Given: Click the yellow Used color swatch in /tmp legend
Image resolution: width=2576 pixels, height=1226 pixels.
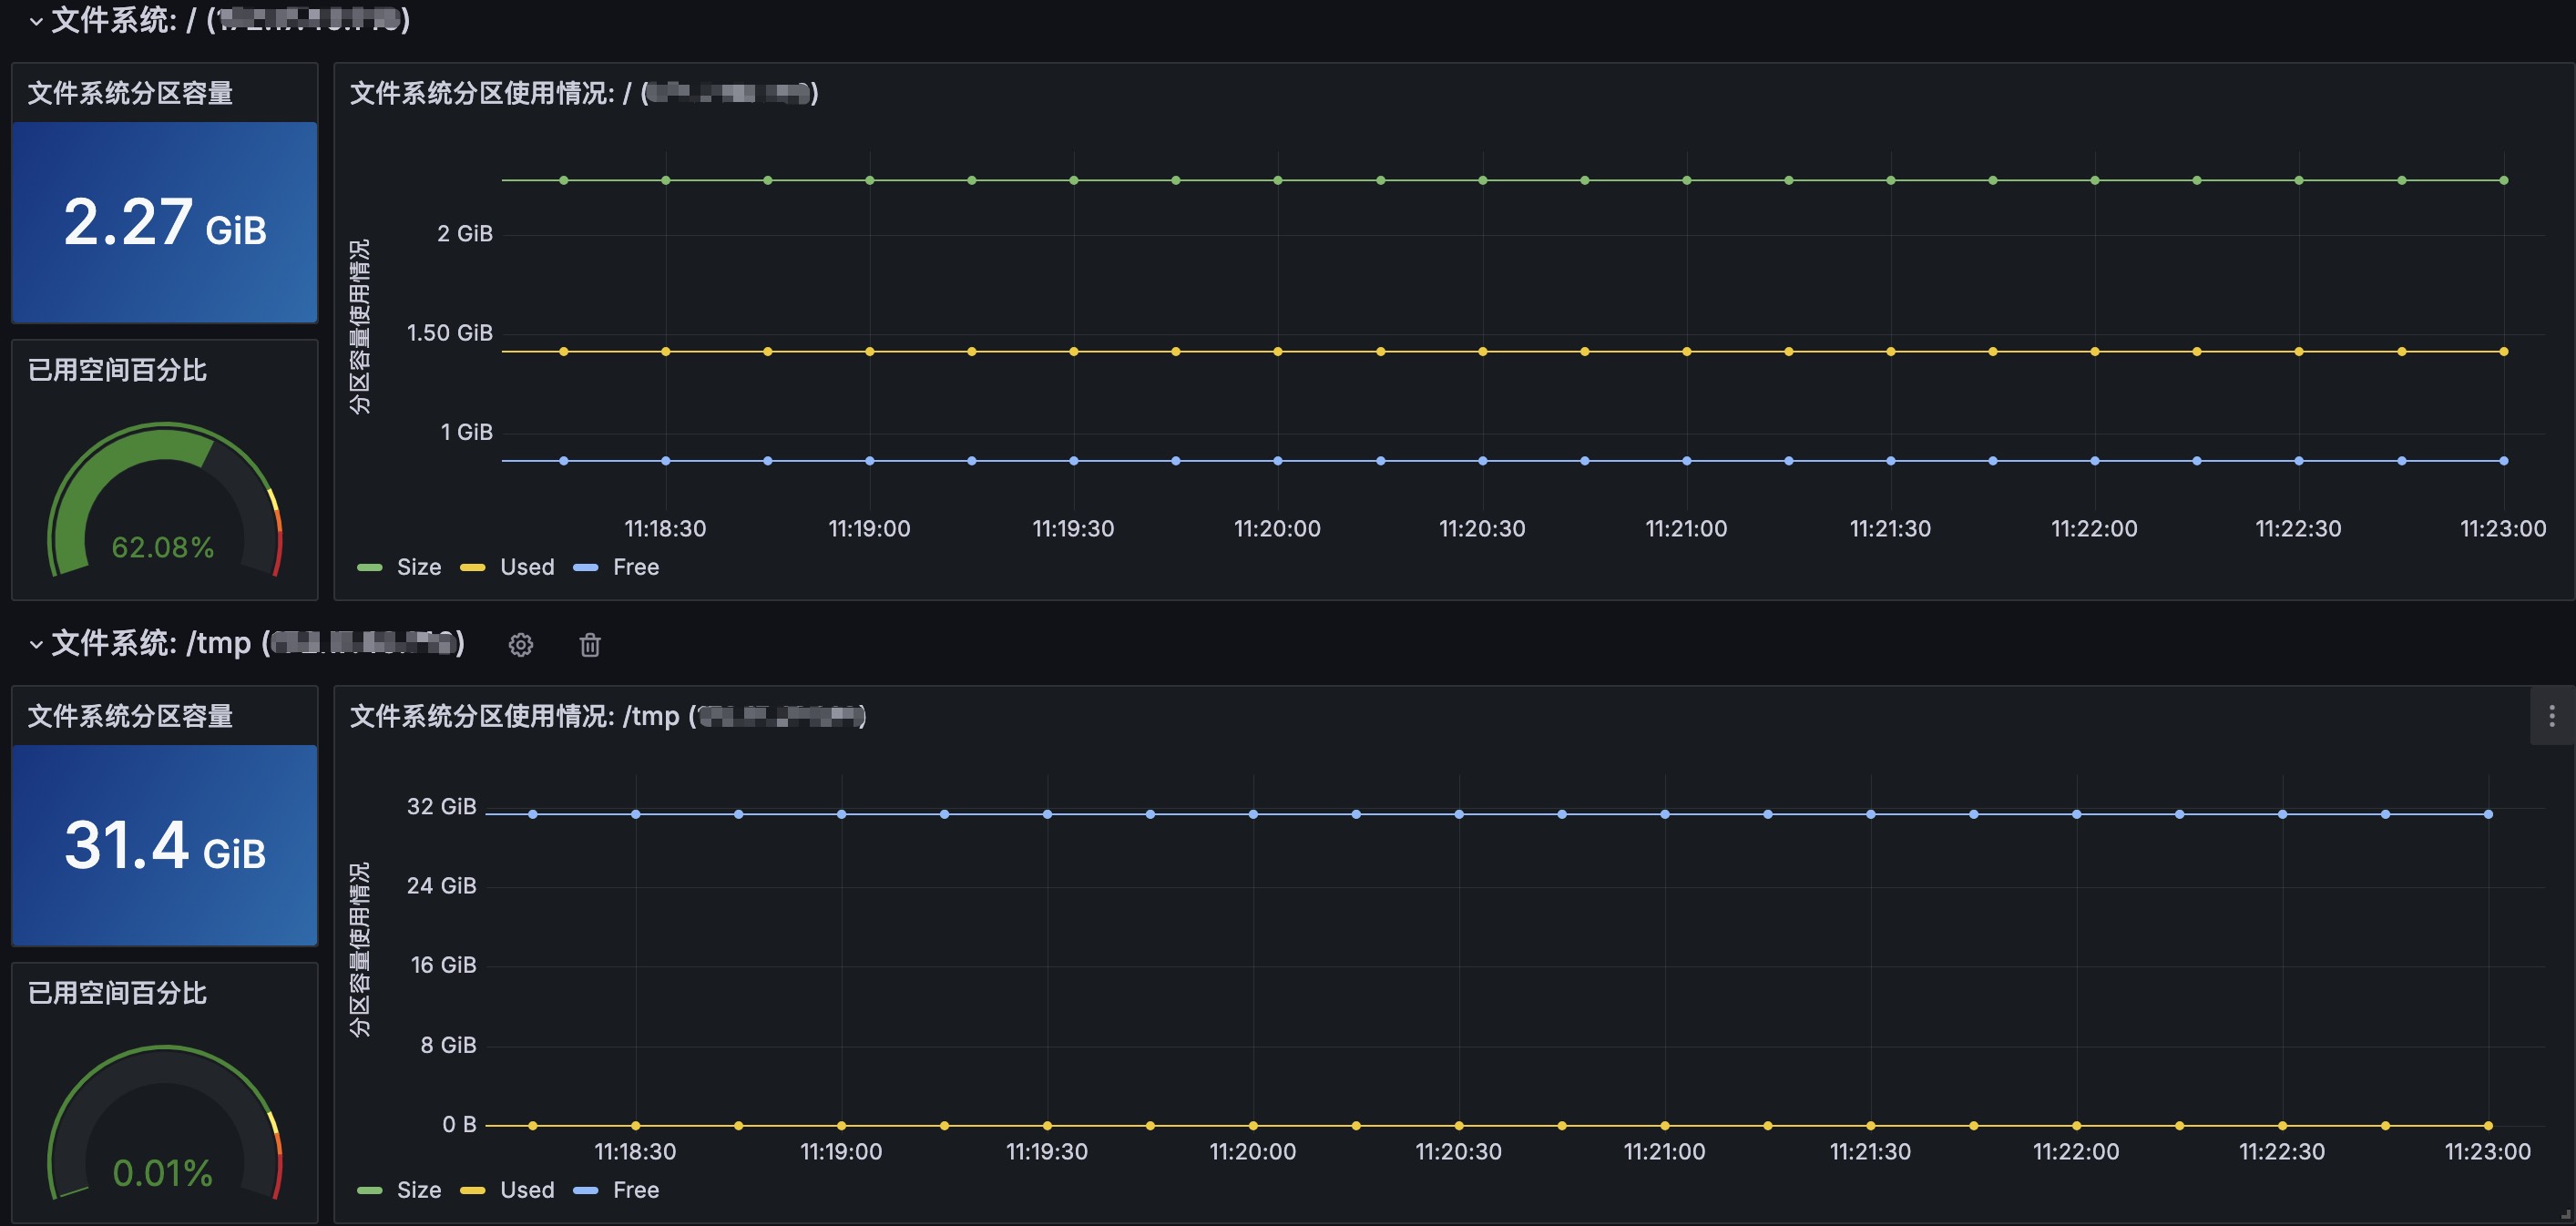Looking at the screenshot, I should (472, 1191).
